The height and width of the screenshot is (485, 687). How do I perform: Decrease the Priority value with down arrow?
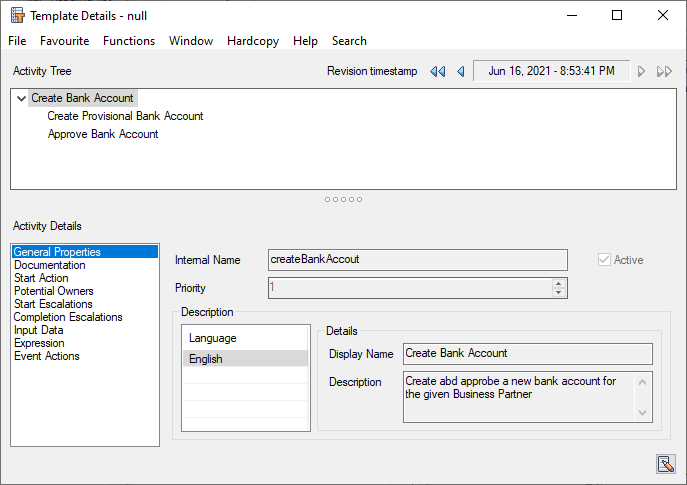[x=559, y=293]
